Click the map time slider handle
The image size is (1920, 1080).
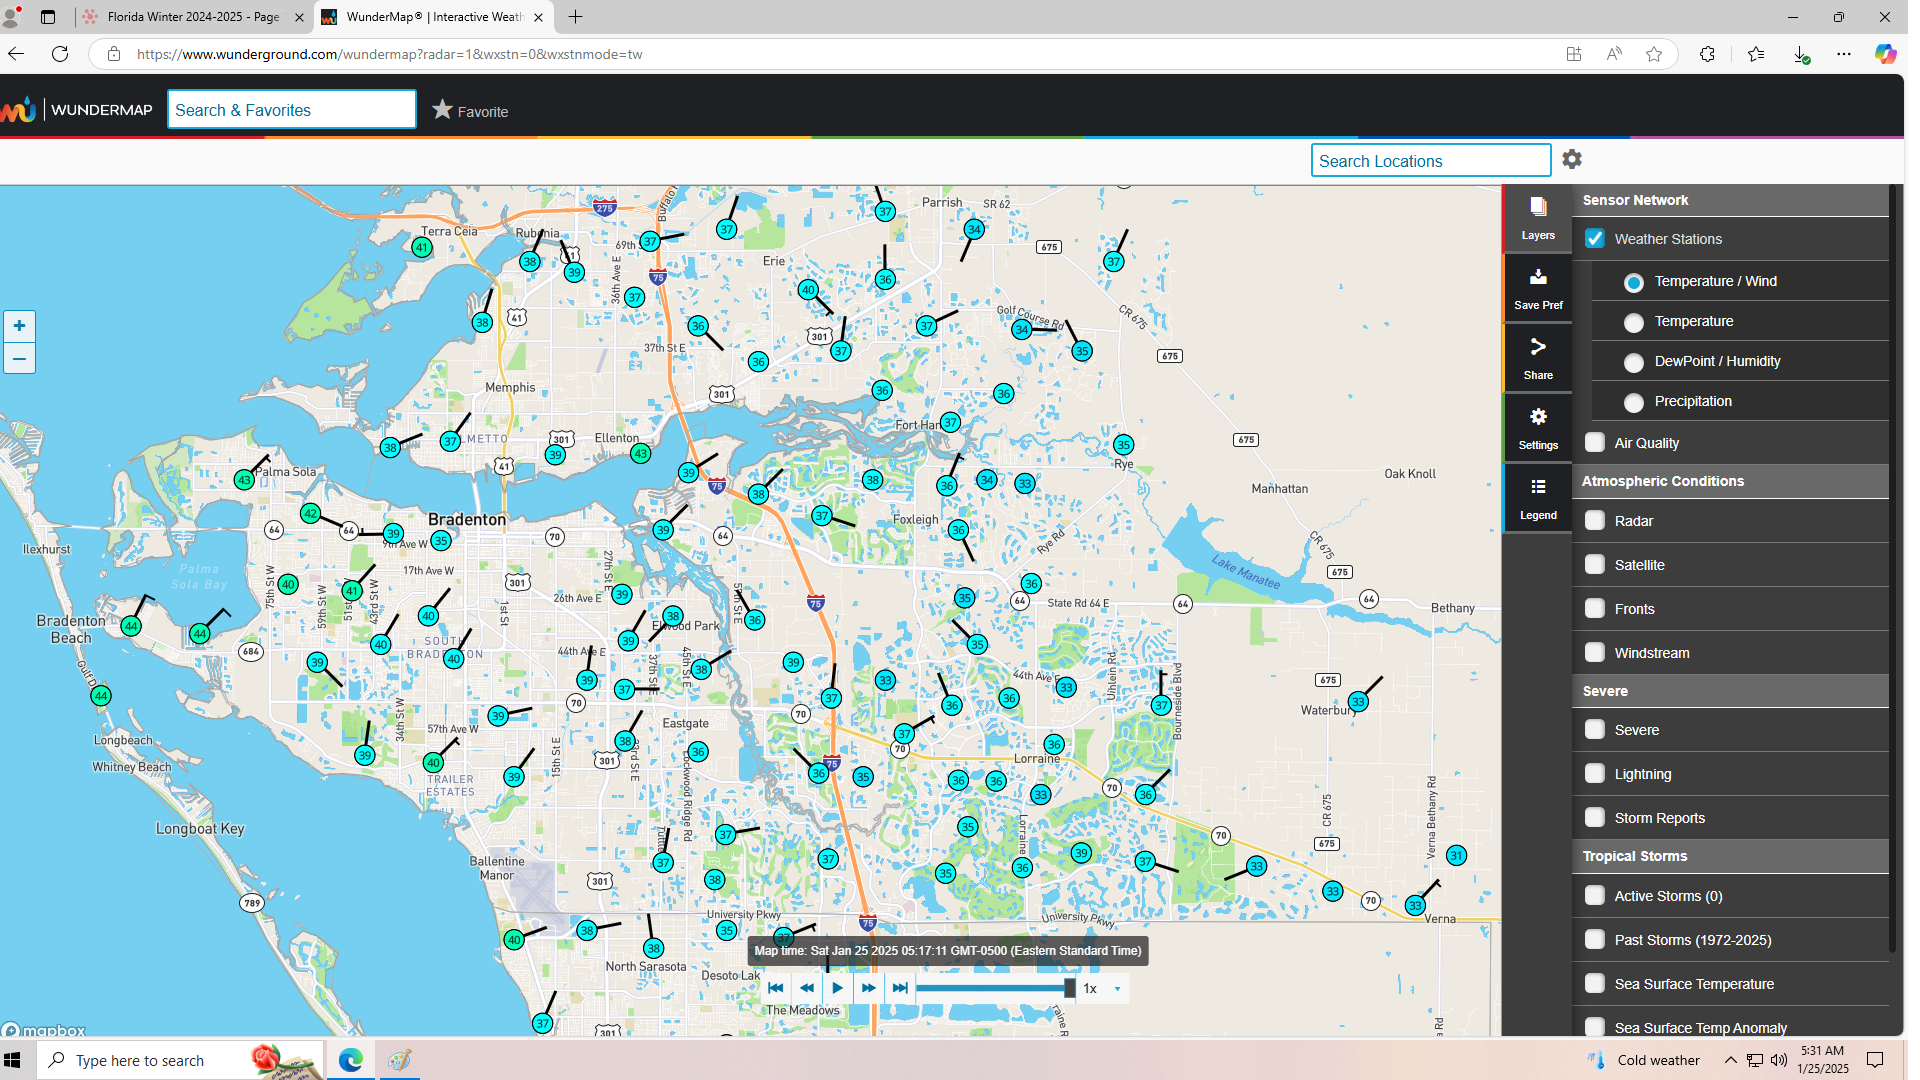(x=1069, y=988)
